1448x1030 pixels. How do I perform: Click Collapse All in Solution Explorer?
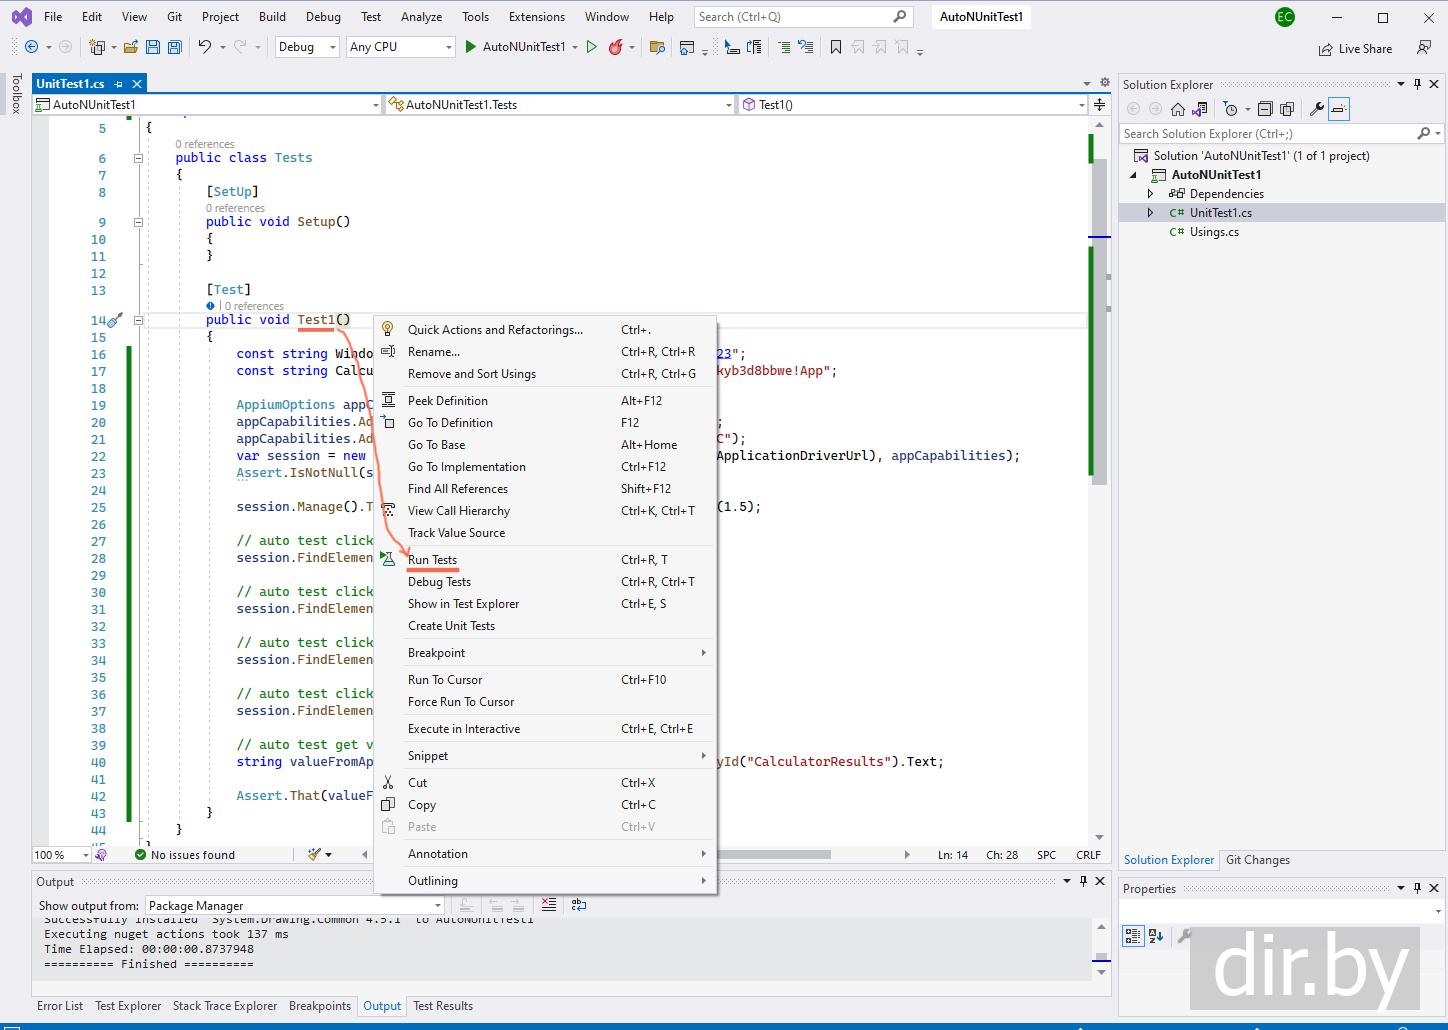tap(1265, 109)
